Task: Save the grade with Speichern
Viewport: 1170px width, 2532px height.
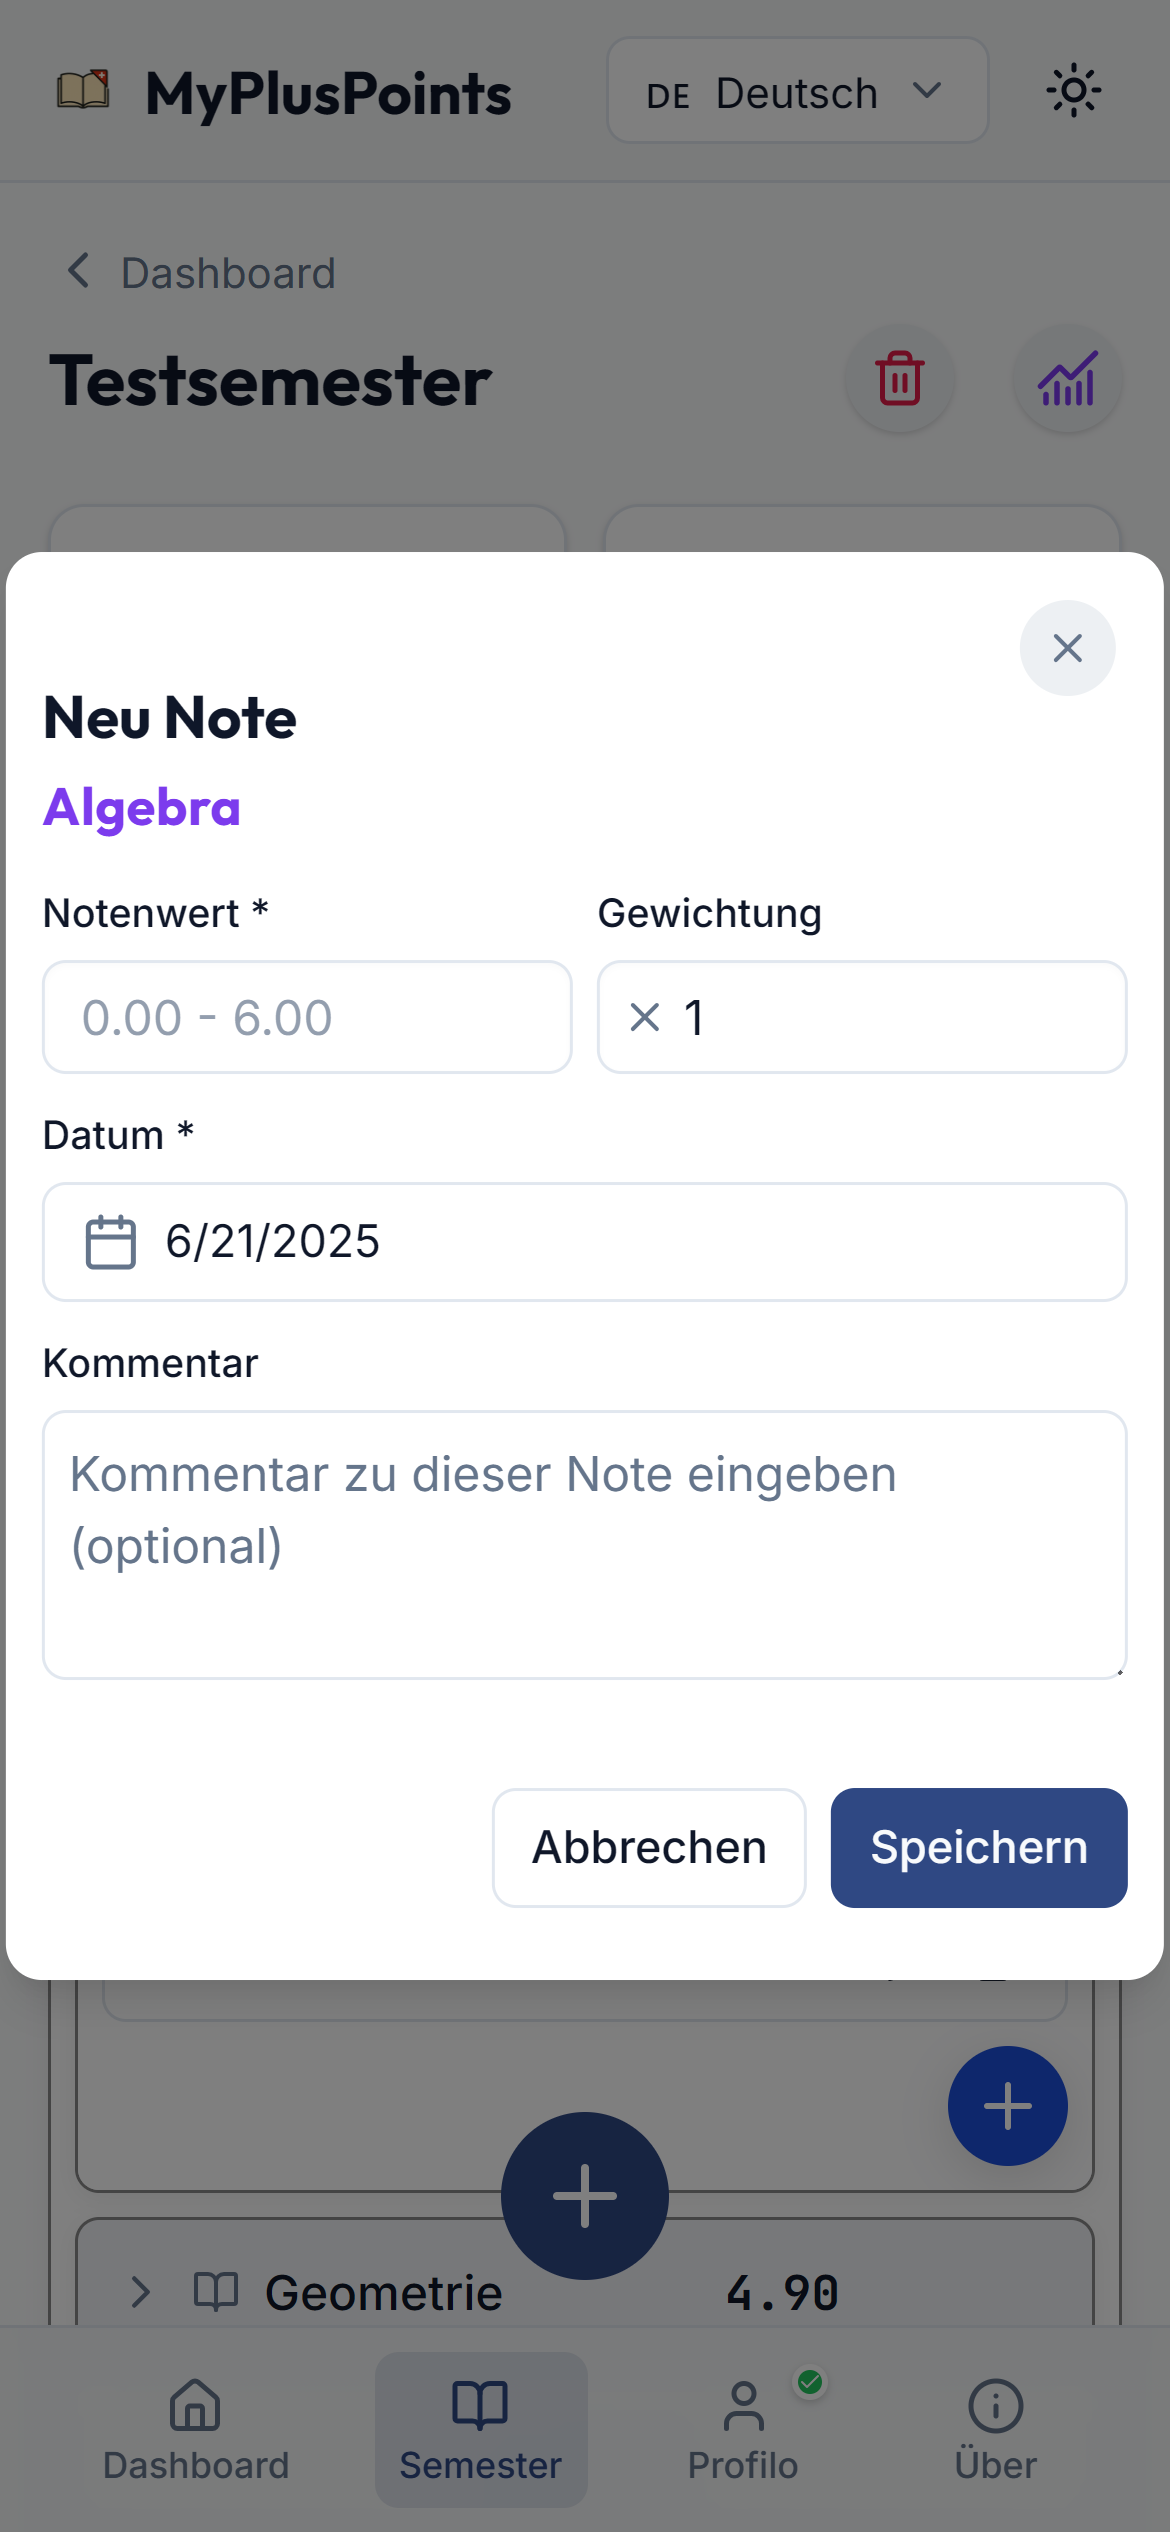Action: point(978,1847)
